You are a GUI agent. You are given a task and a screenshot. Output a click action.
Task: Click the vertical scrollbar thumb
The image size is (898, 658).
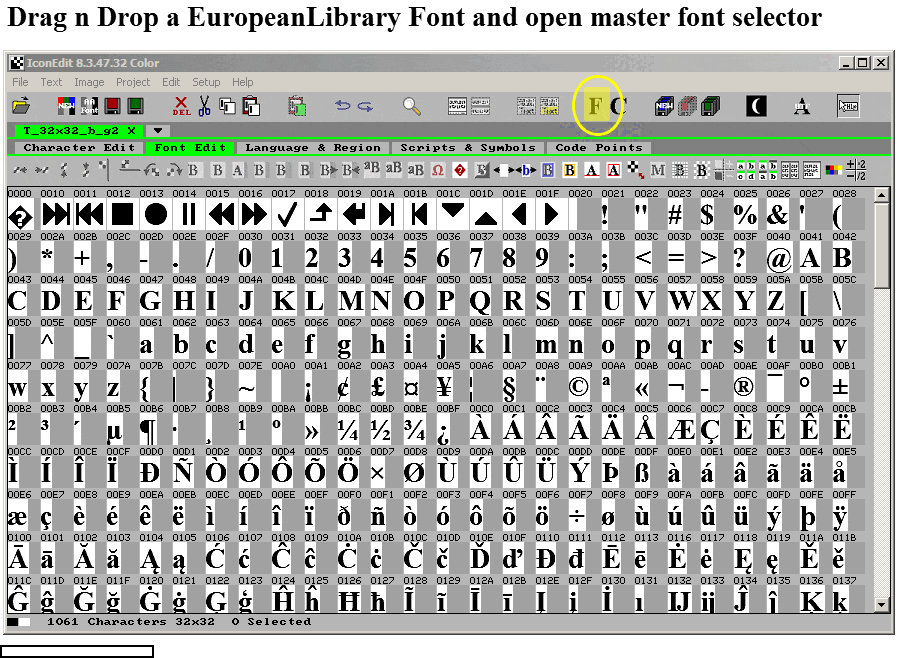click(881, 245)
